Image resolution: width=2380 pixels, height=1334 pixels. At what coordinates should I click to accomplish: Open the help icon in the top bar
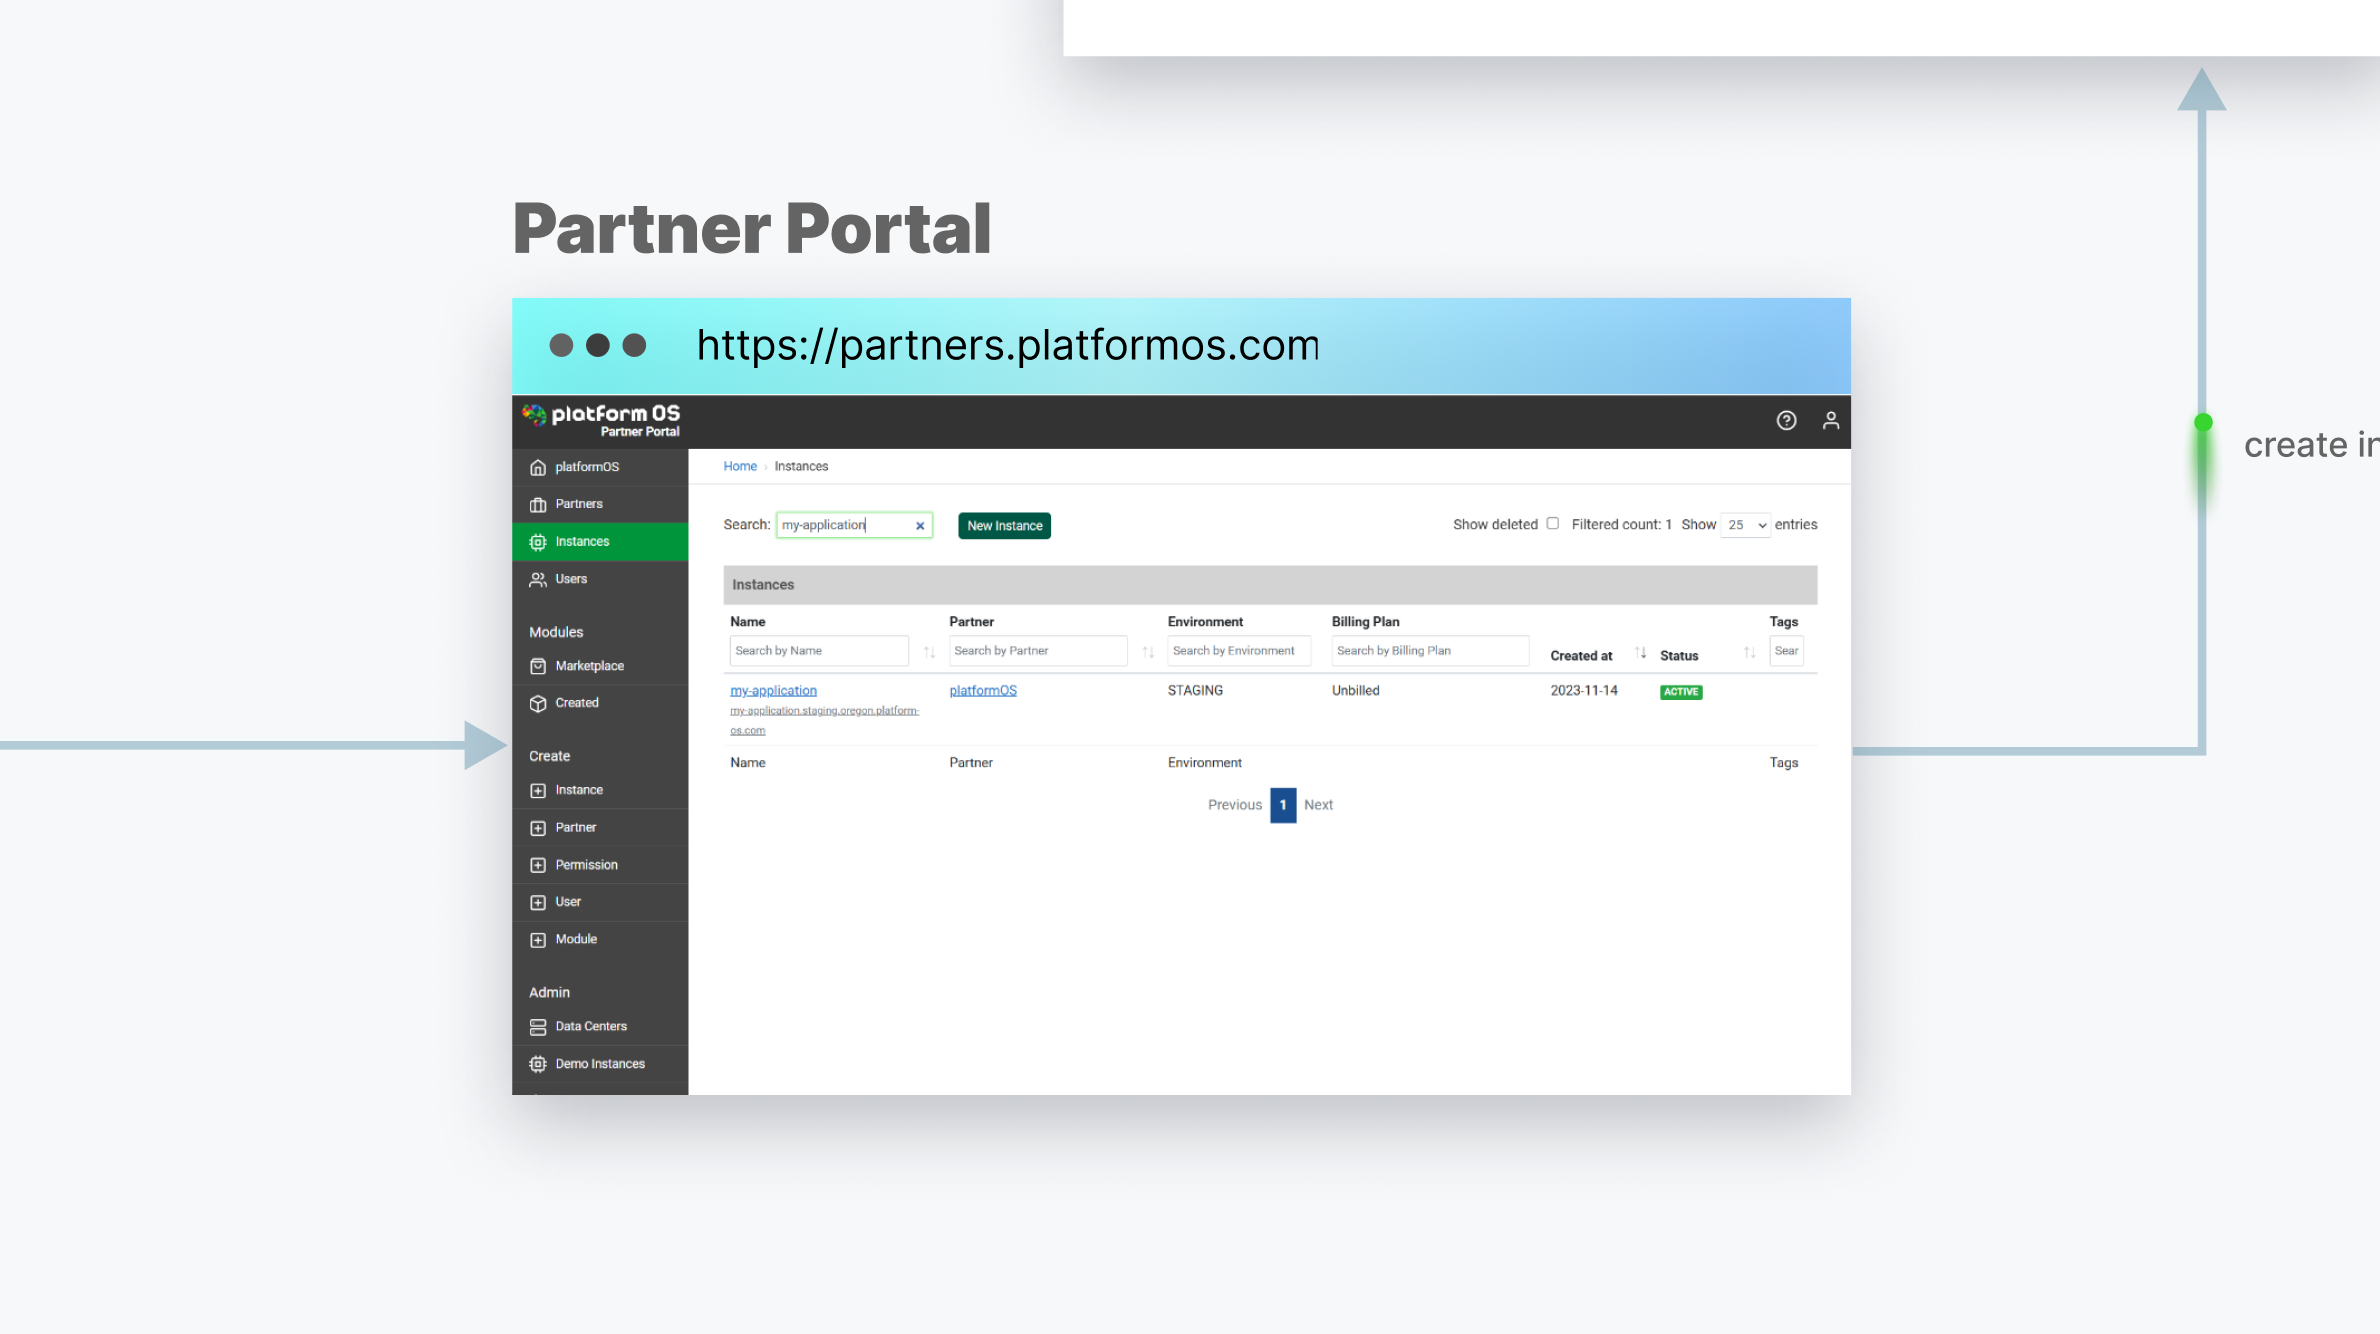pyautogui.click(x=1786, y=420)
